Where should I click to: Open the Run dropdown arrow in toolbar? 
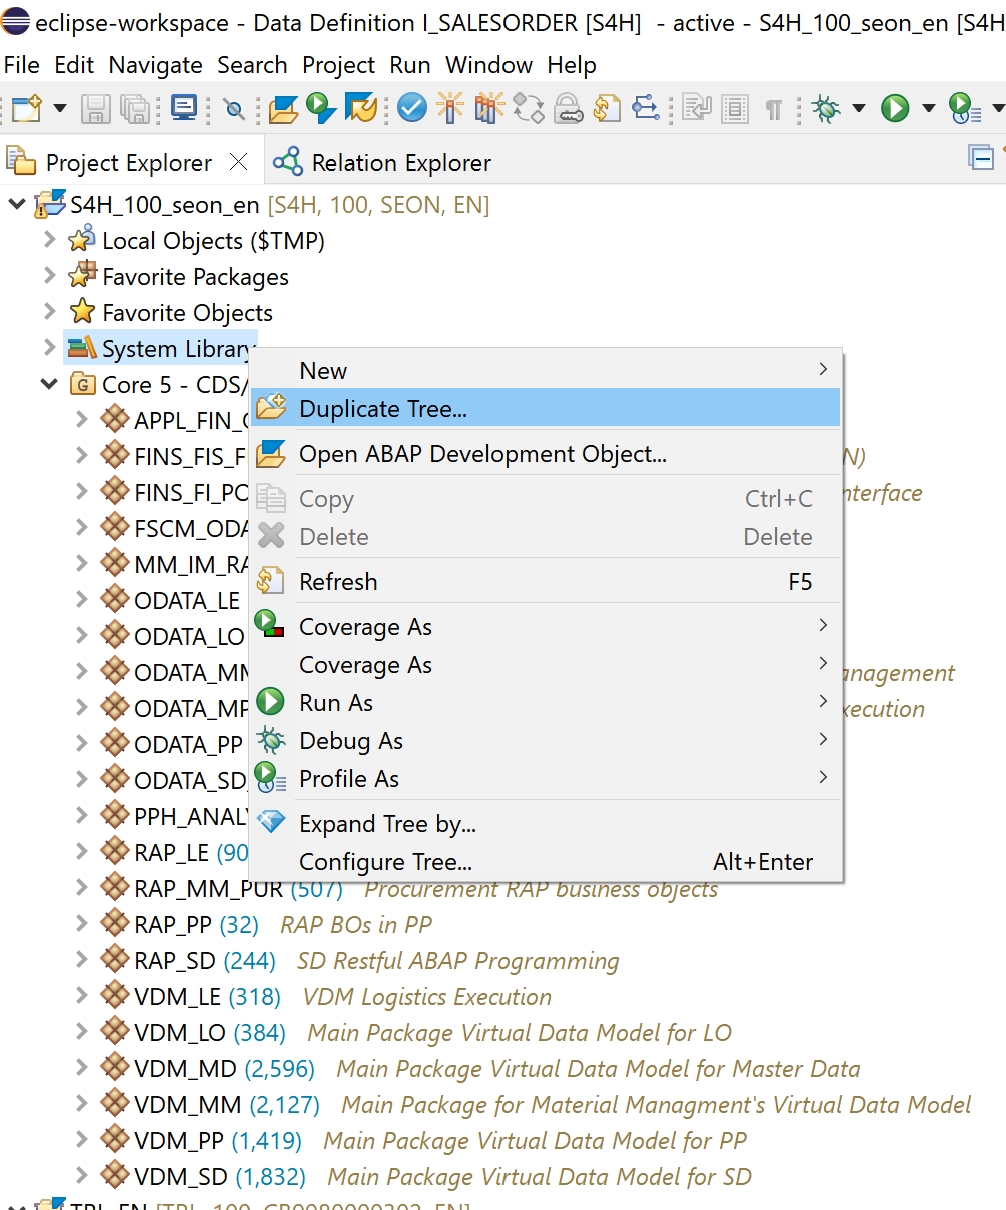click(x=928, y=108)
